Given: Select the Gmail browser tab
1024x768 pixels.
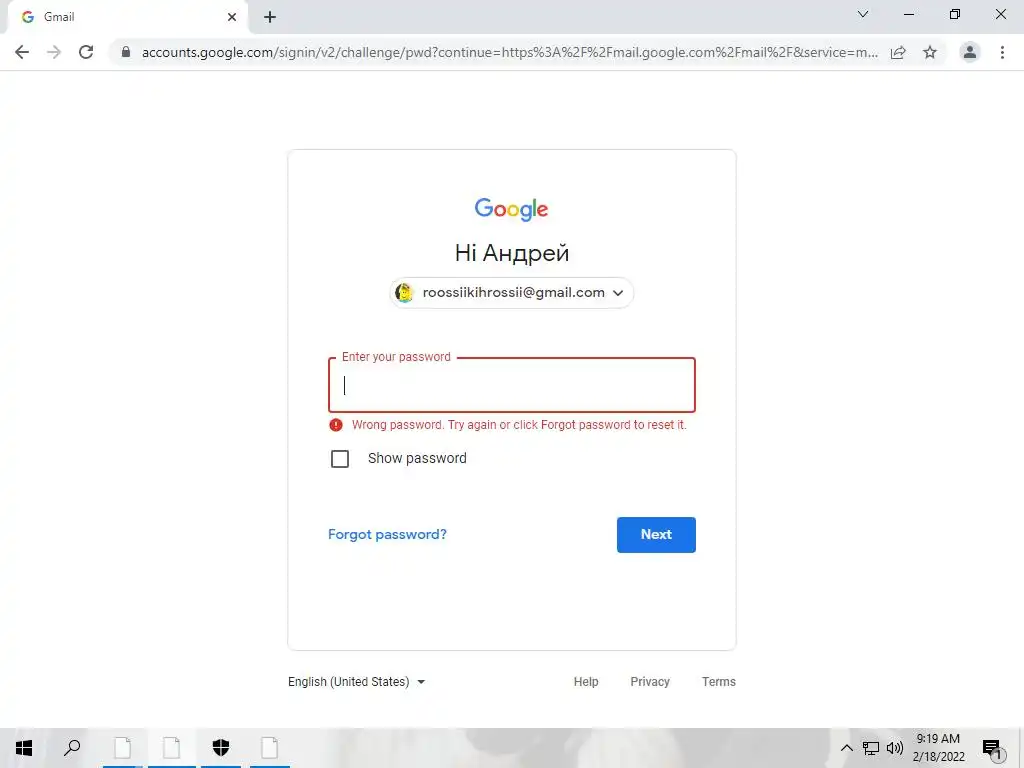Looking at the screenshot, I should (x=127, y=17).
